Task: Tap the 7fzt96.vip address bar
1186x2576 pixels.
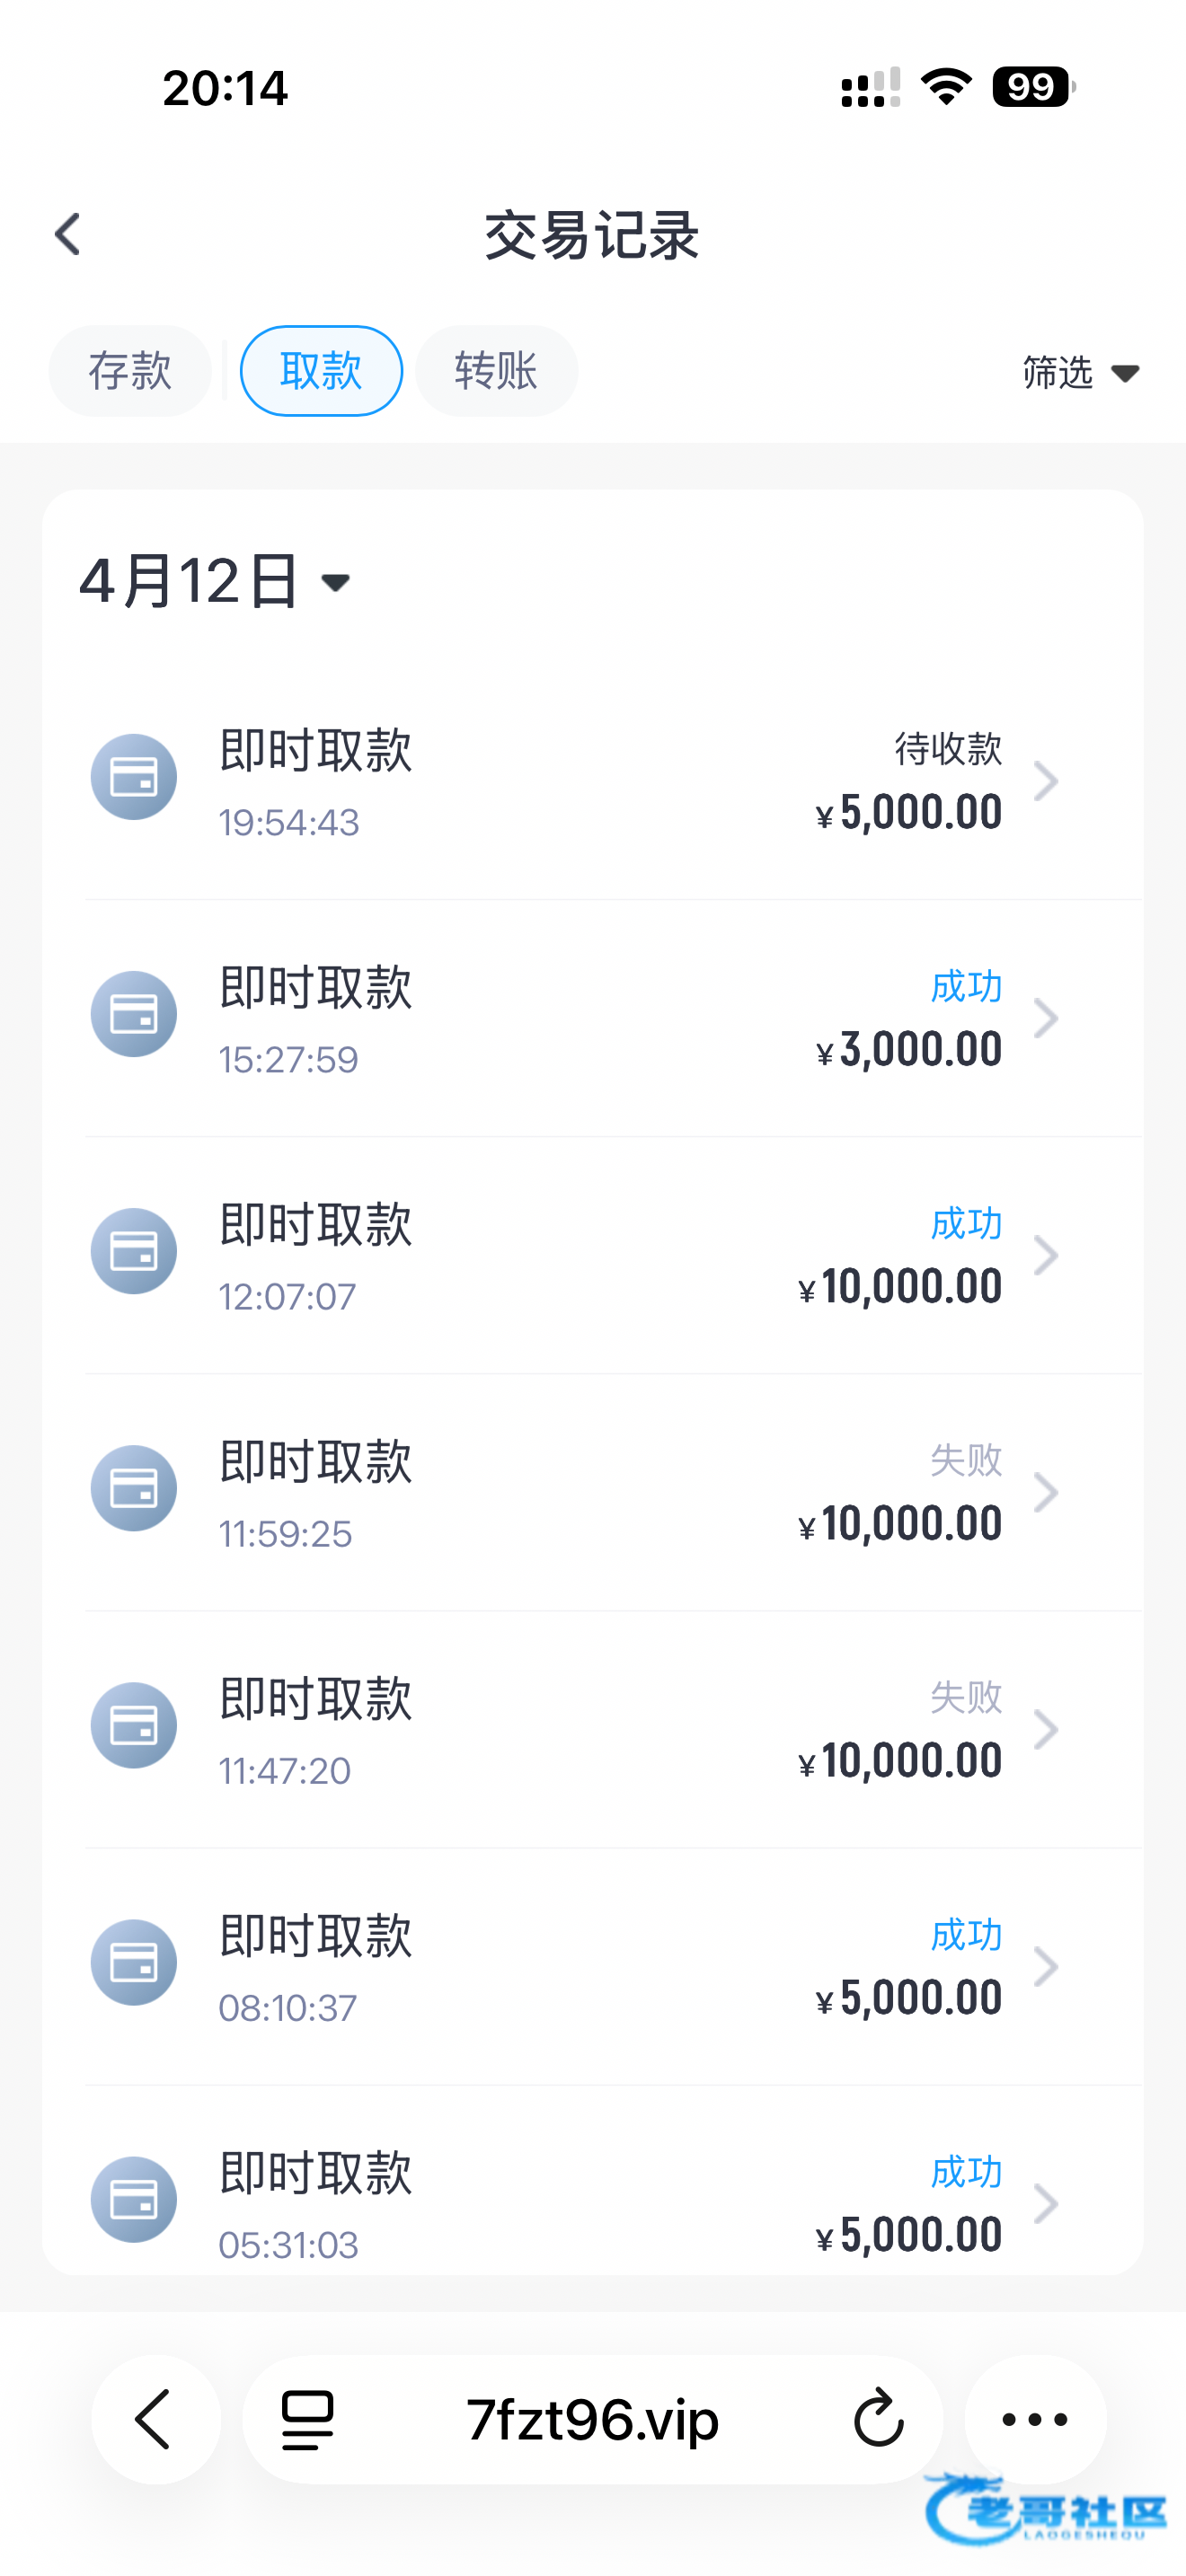Action: [592, 2420]
